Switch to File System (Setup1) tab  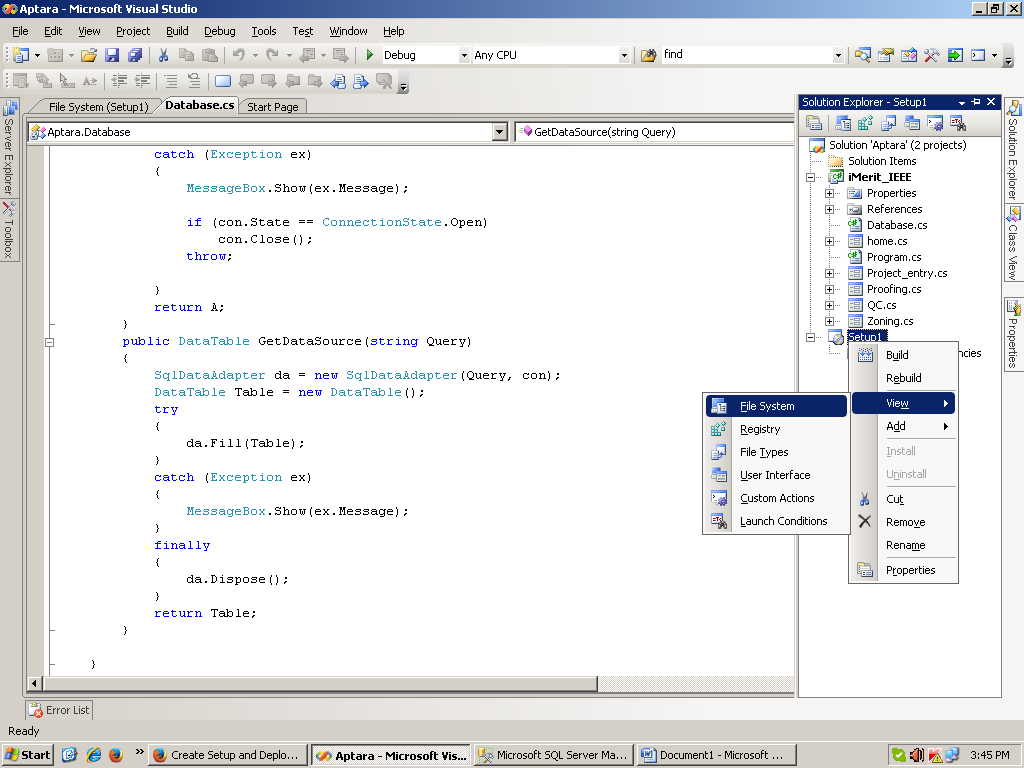[x=99, y=106]
